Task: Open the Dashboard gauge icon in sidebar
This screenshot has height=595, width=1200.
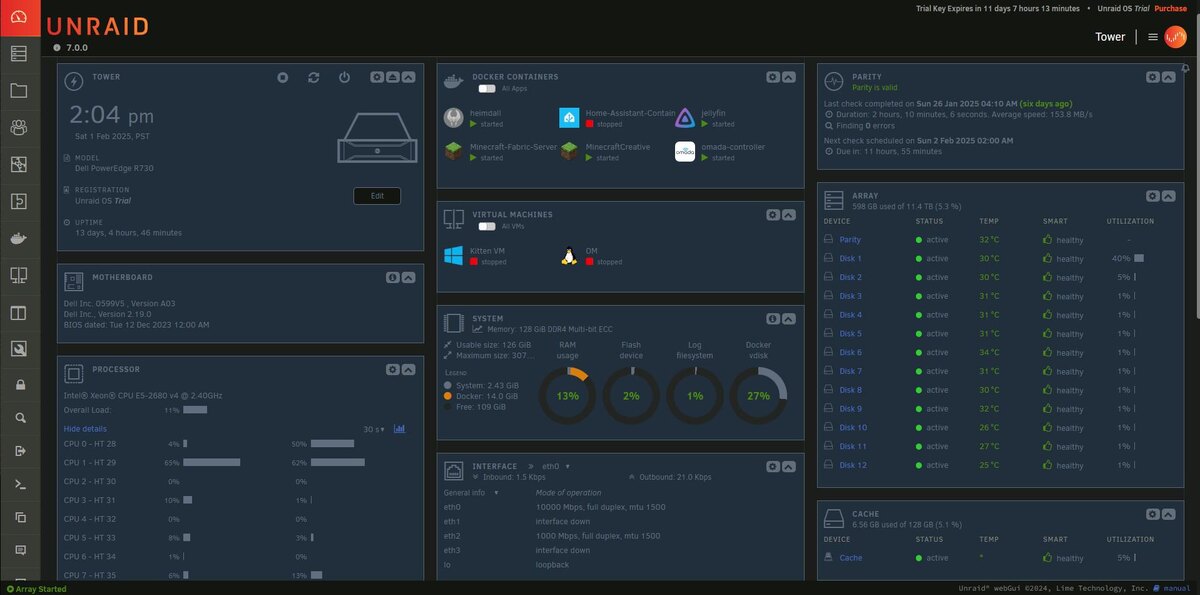Action: coord(20,19)
